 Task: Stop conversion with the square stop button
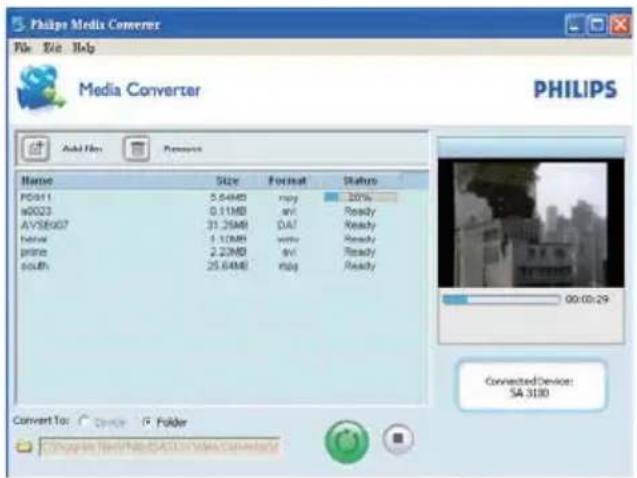(398, 438)
